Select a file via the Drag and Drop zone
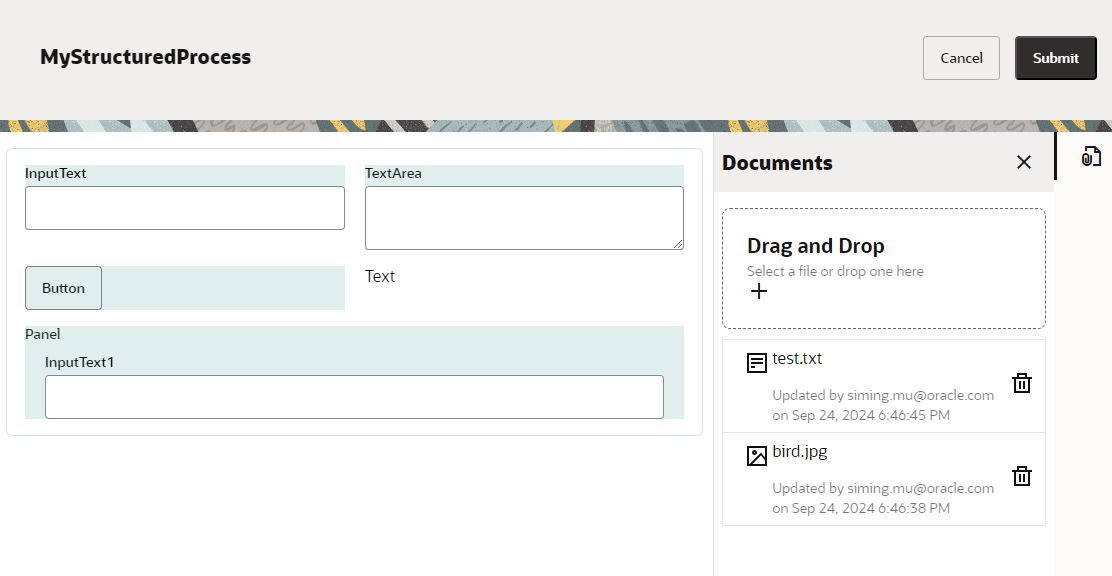 [883, 268]
